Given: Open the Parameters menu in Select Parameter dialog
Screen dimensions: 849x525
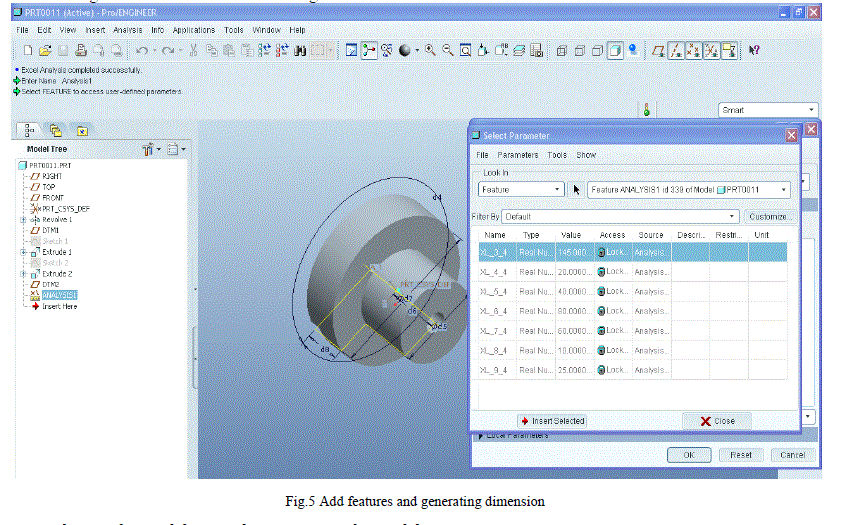Looking at the screenshot, I should 517,155.
